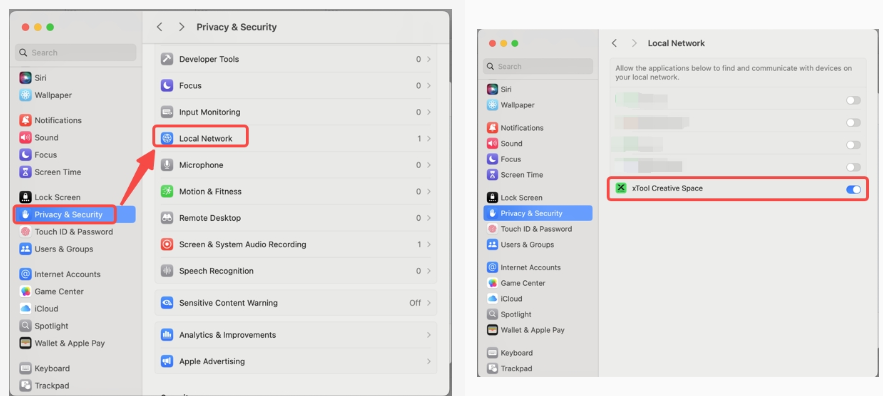Screen dimensions: 883x396
Task: Click the Screen & System Audio Recording icon
Action: (x=167, y=244)
